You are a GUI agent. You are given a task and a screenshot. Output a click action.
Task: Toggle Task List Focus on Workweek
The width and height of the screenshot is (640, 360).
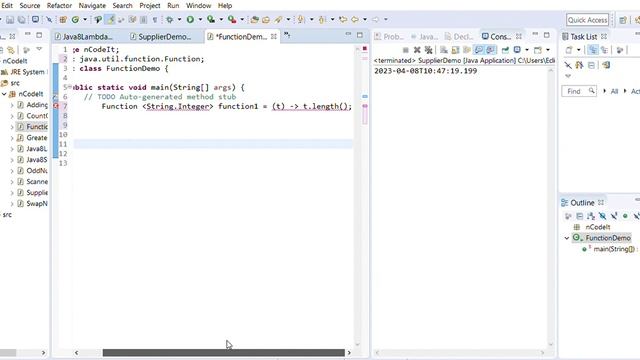(620, 50)
